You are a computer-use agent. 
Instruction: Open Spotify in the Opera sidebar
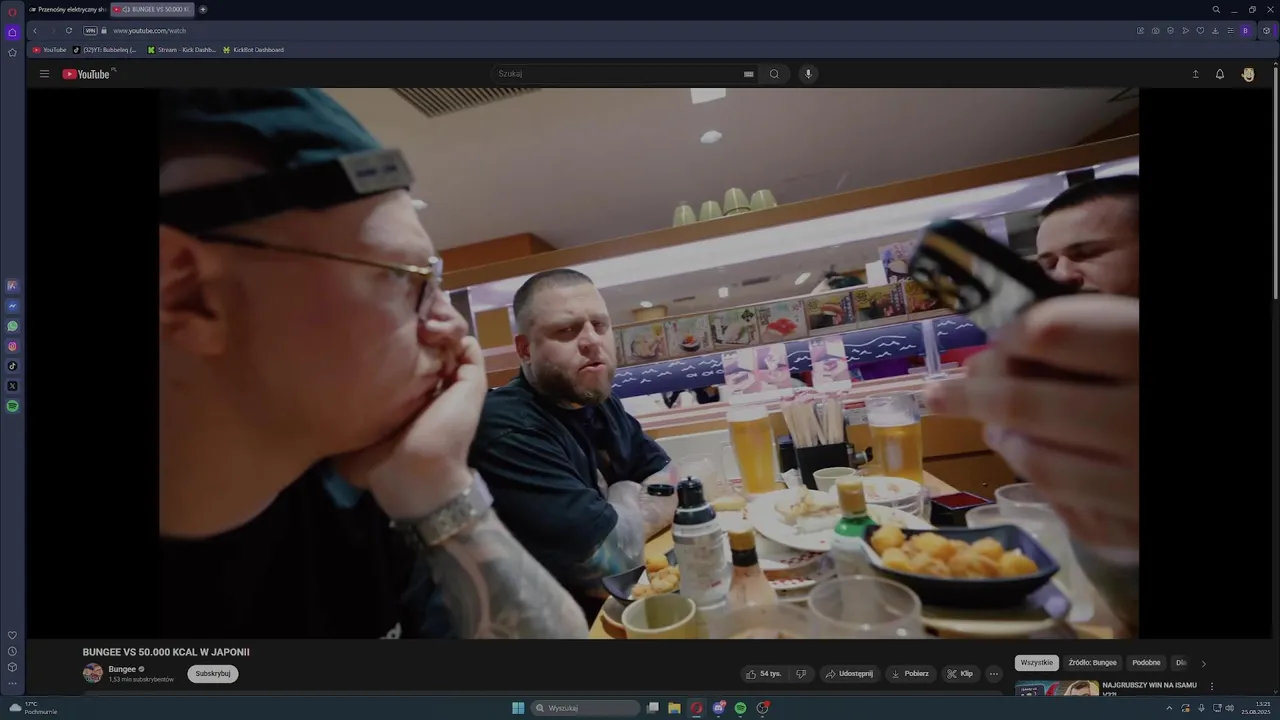tap(12, 406)
